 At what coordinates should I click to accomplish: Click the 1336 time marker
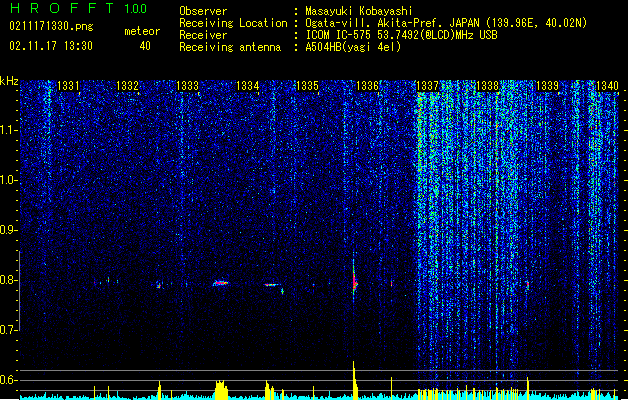coord(367,86)
